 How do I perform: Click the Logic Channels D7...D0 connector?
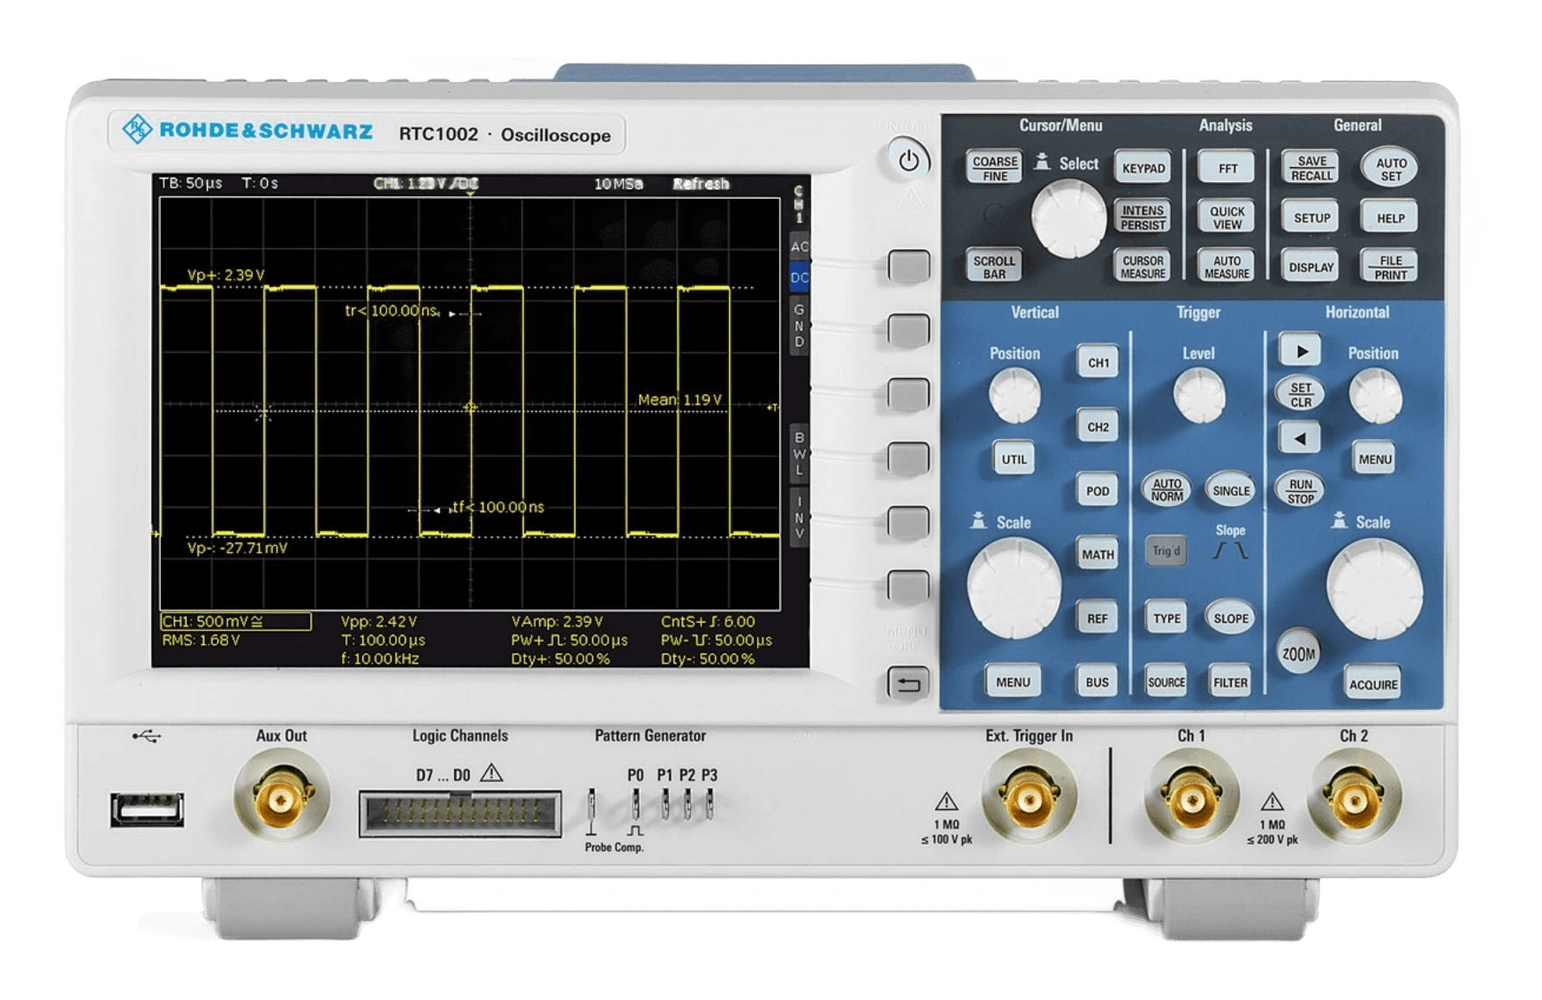460,813
